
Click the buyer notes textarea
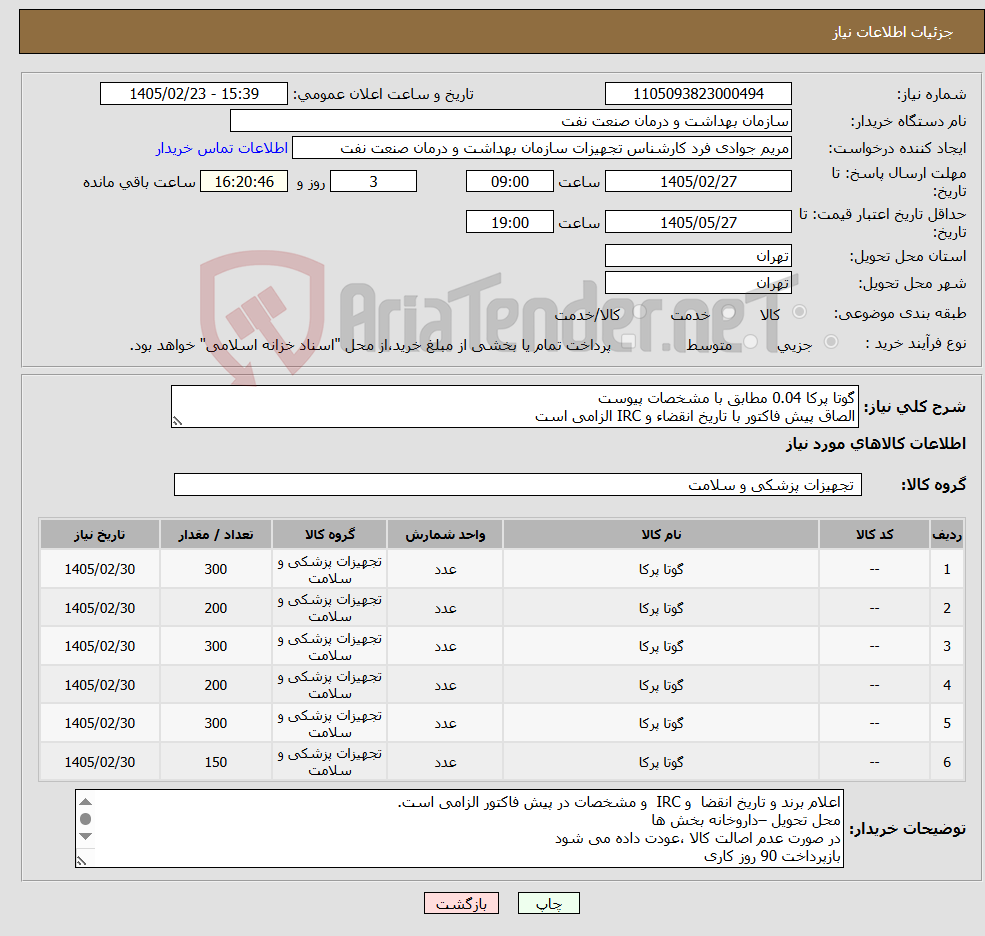tap(459, 829)
